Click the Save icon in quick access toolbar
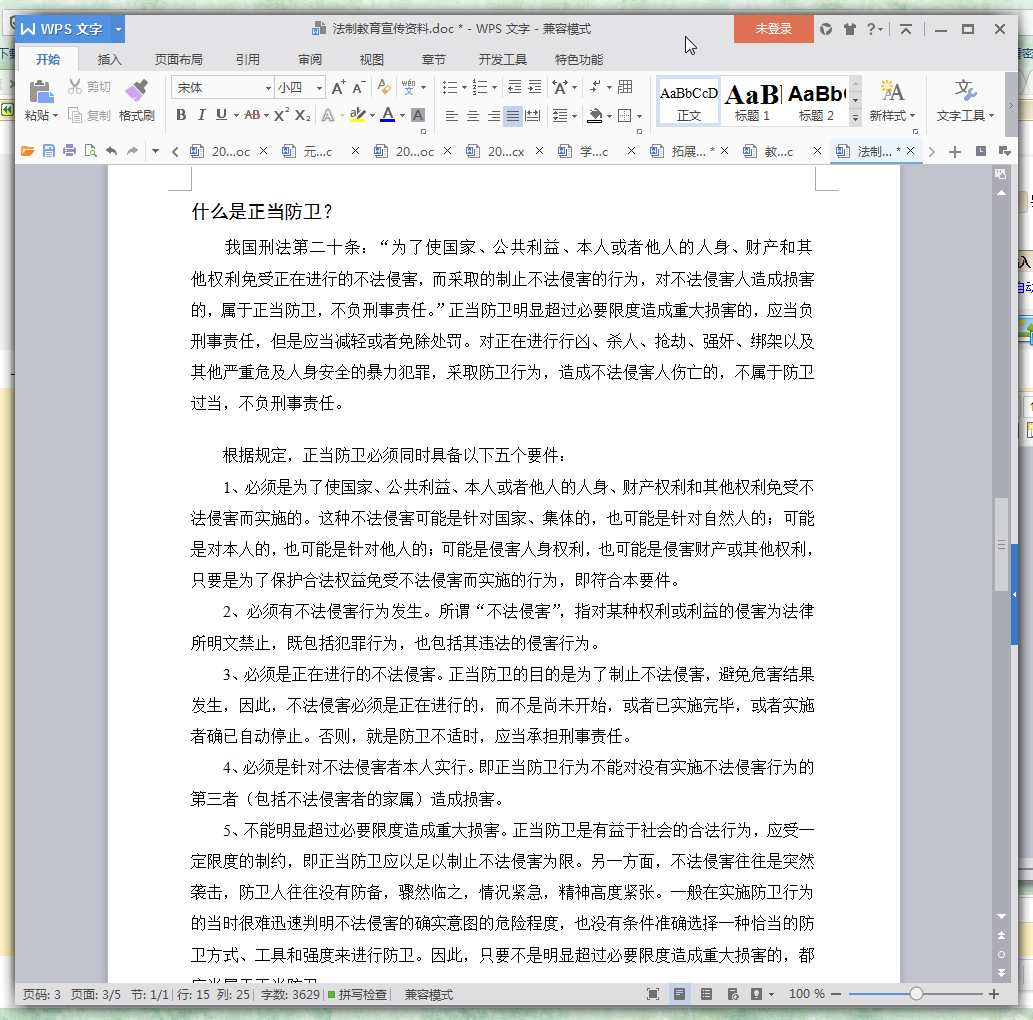This screenshot has width=1033, height=1020. [48, 152]
